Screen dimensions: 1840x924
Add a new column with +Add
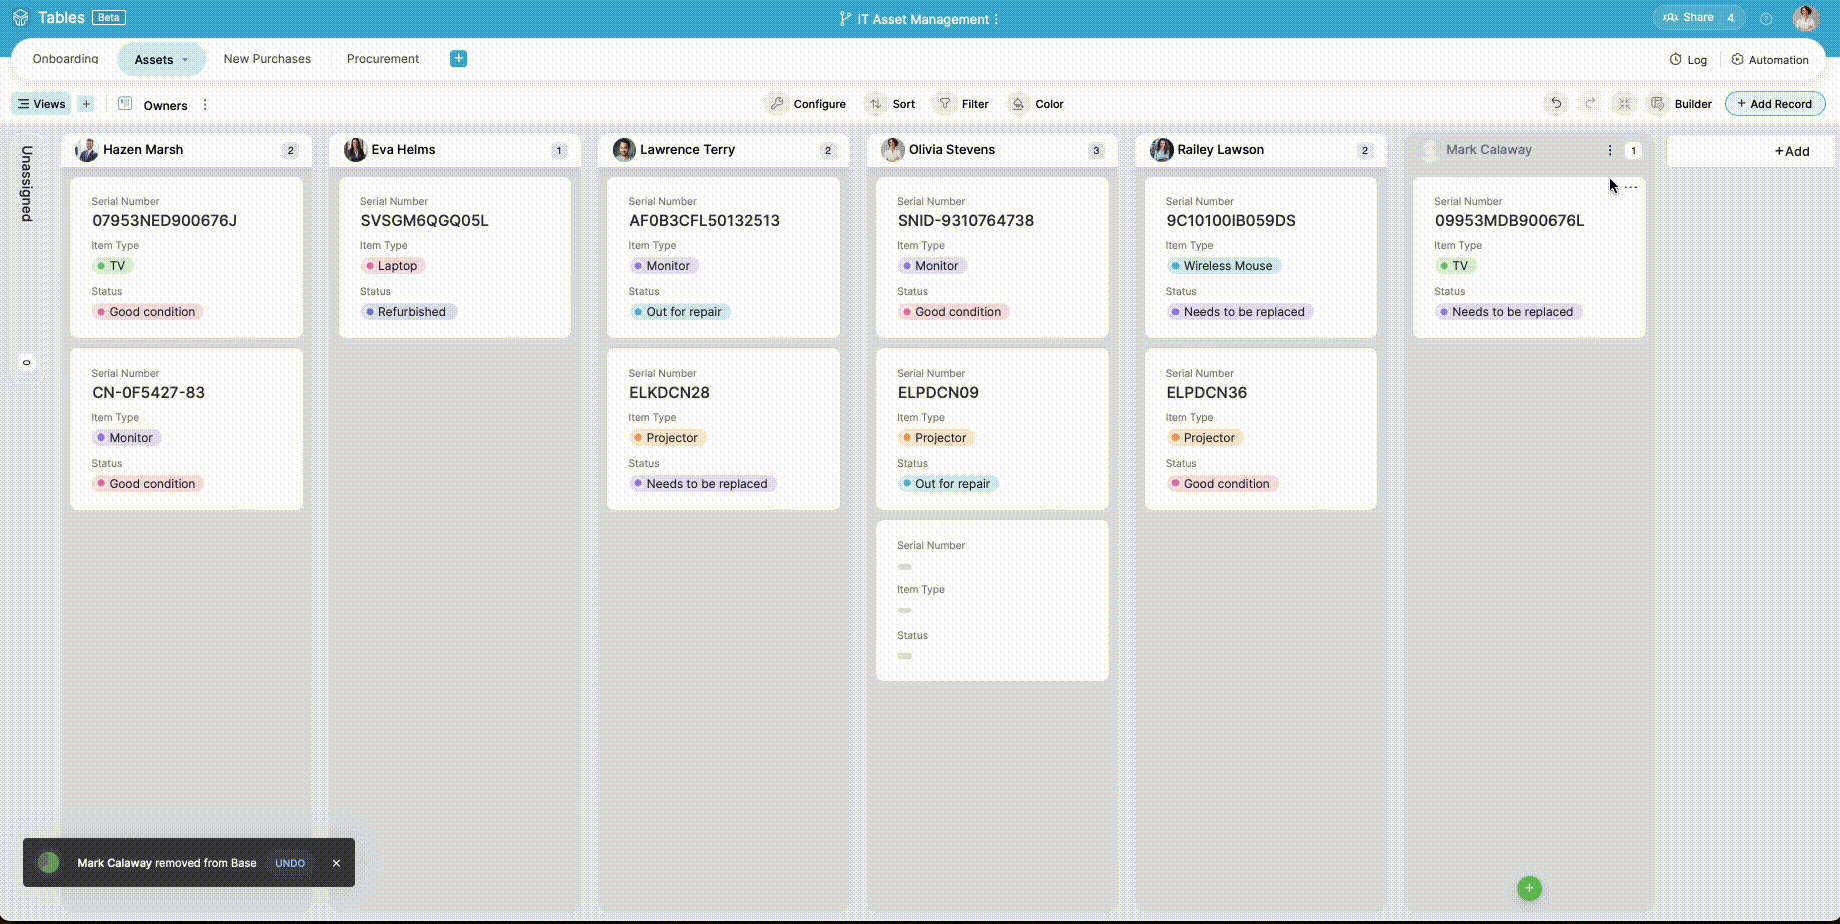[x=1751, y=151]
